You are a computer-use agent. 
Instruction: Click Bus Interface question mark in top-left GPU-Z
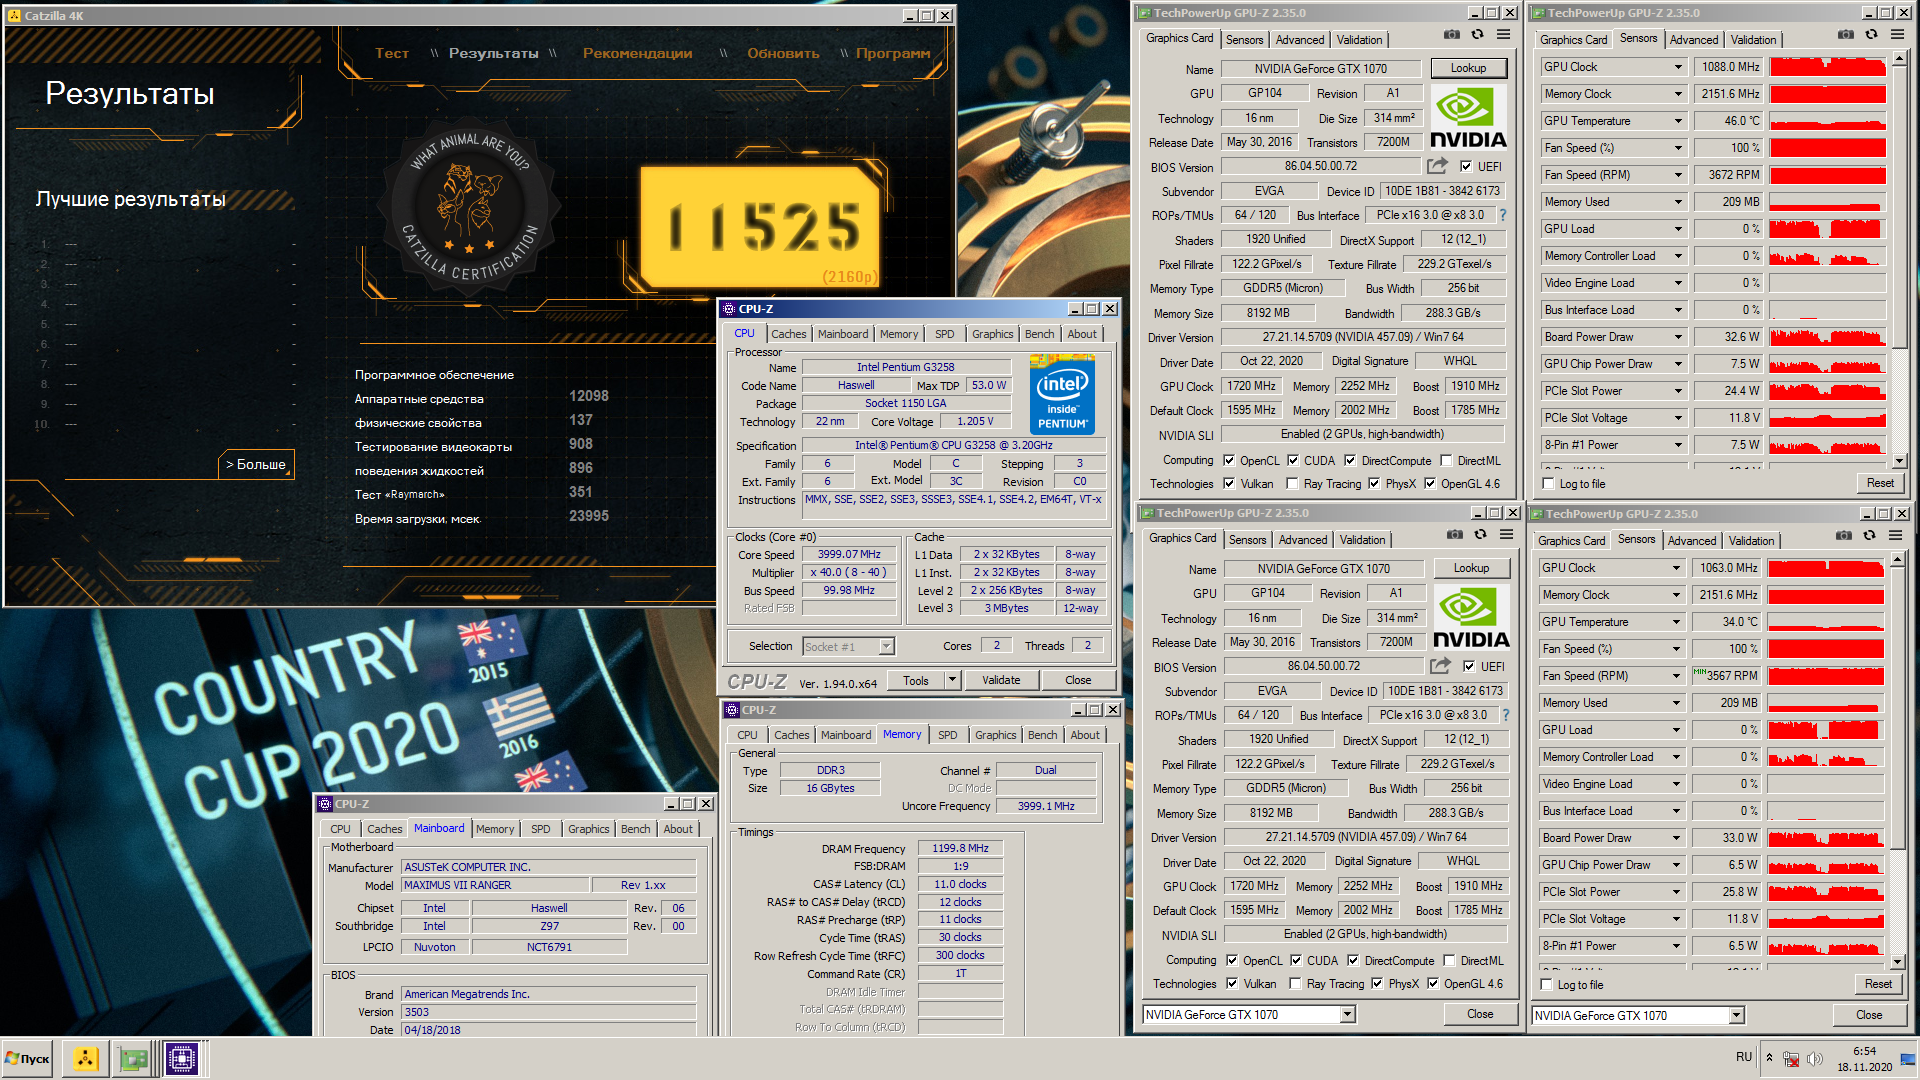pos(1502,215)
